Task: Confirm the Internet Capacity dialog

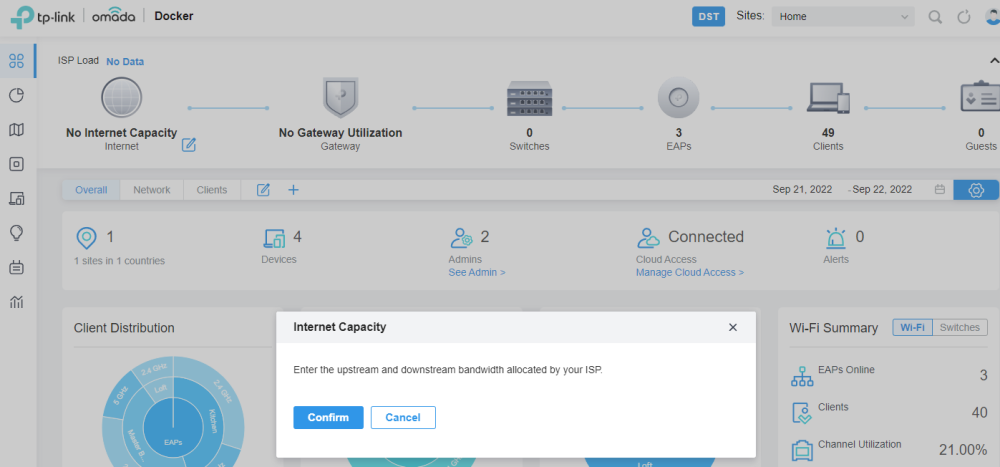Action: click(x=328, y=417)
